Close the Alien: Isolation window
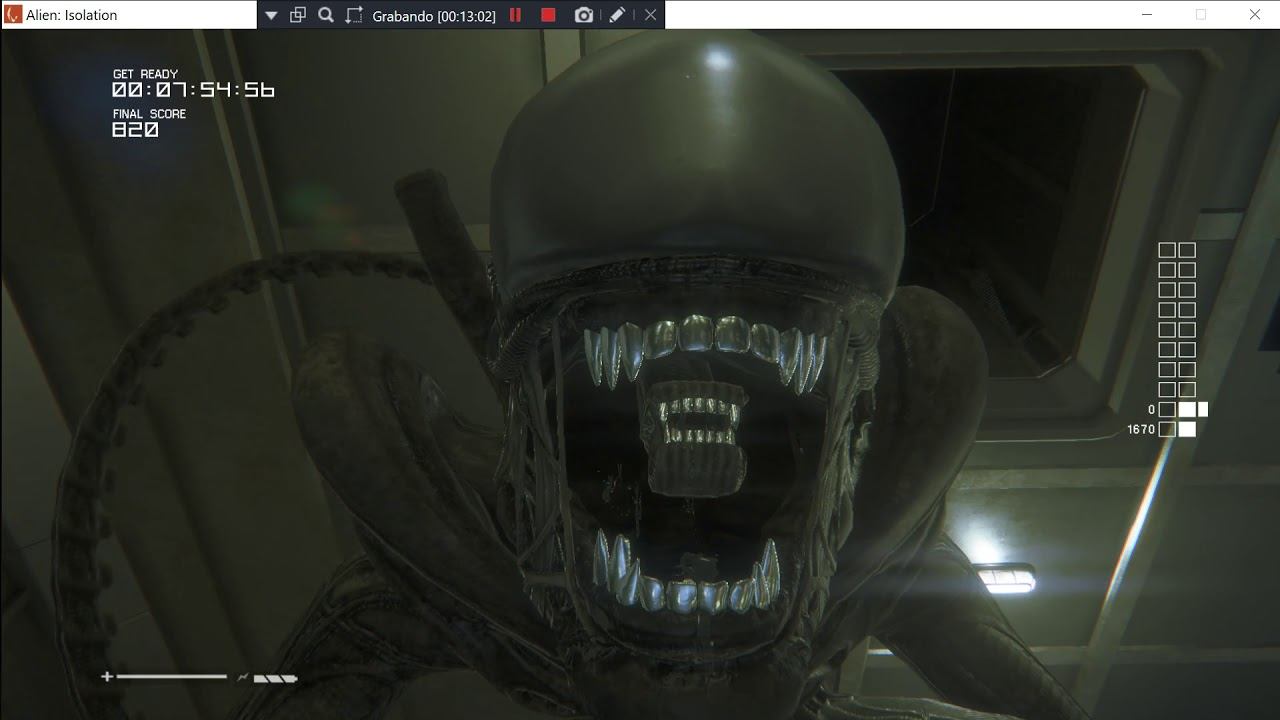This screenshot has width=1280, height=720. click(x=1255, y=15)
